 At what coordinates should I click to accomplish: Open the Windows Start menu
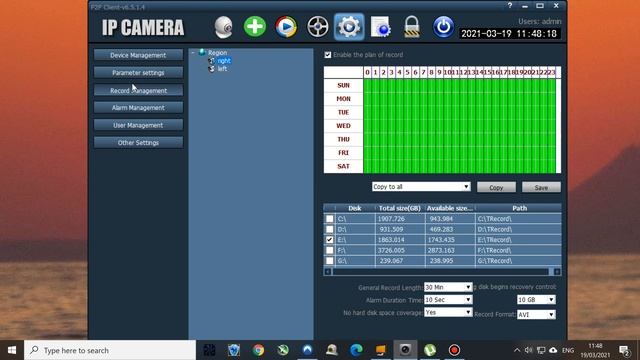point(12,350)
